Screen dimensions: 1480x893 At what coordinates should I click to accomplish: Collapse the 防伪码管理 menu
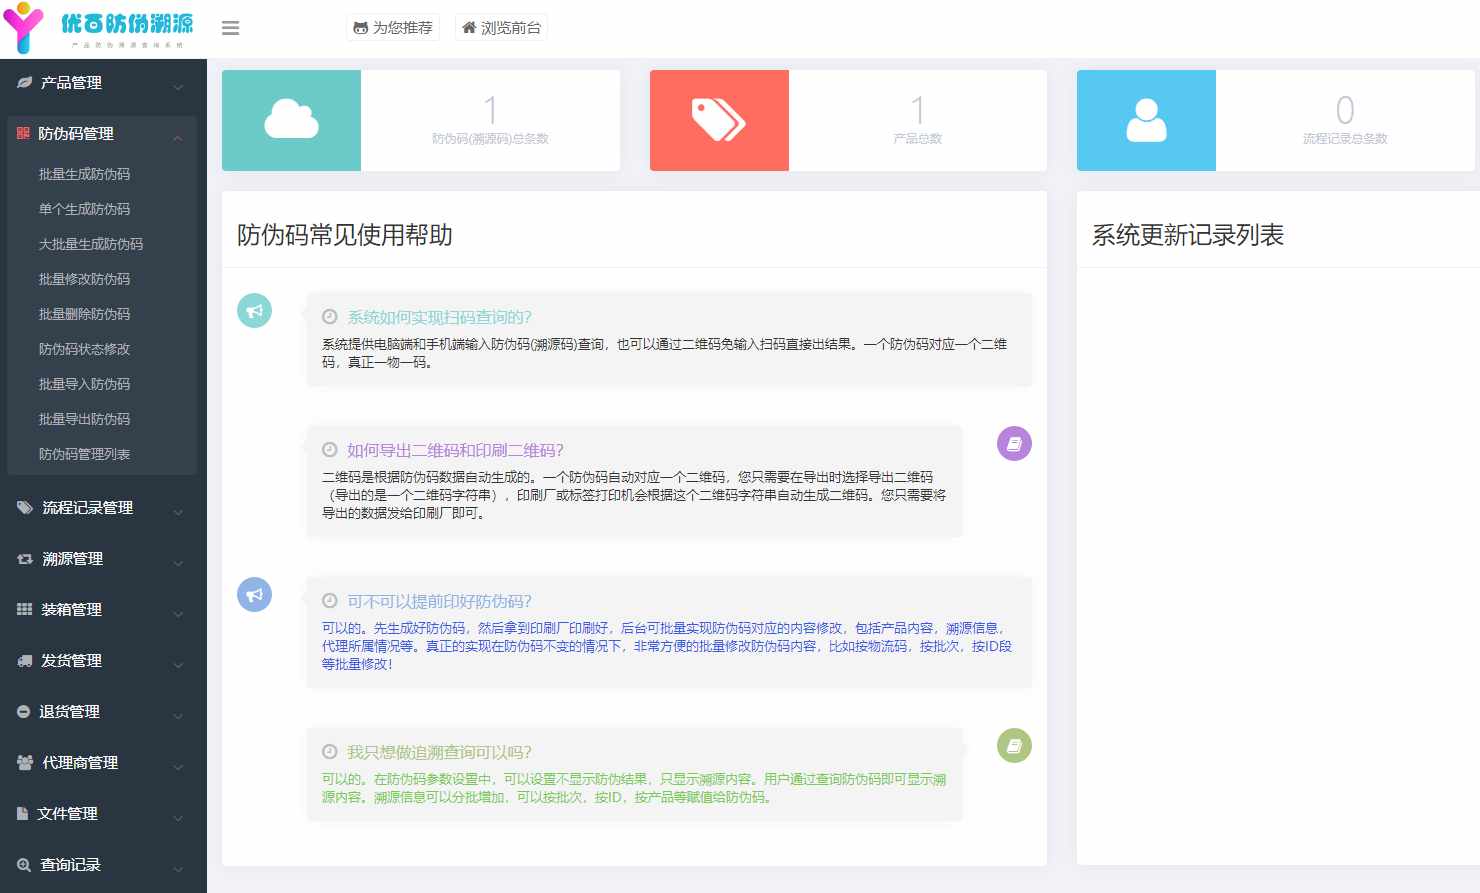[100, 134]
